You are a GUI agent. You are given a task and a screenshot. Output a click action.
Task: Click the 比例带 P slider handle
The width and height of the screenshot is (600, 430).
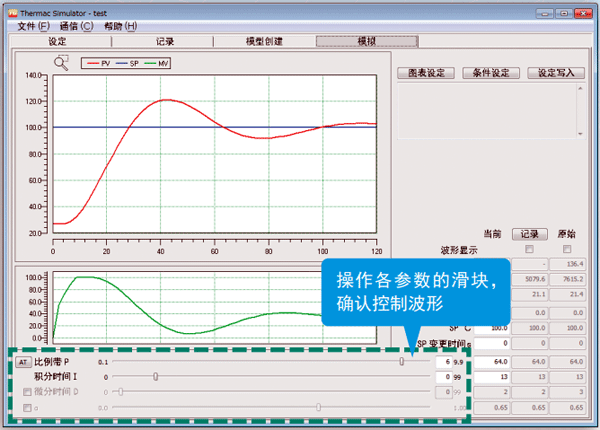402,362
